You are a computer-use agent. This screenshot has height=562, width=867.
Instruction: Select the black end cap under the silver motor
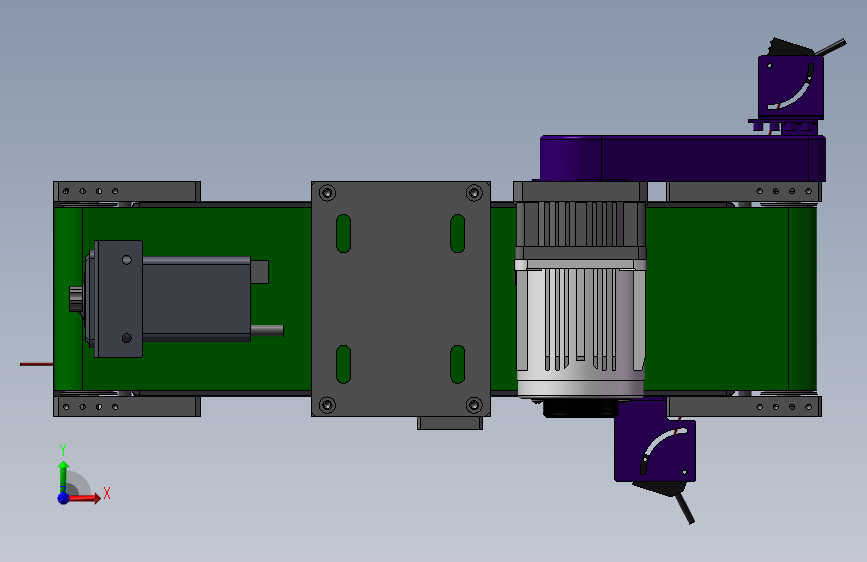coord(581,408)
